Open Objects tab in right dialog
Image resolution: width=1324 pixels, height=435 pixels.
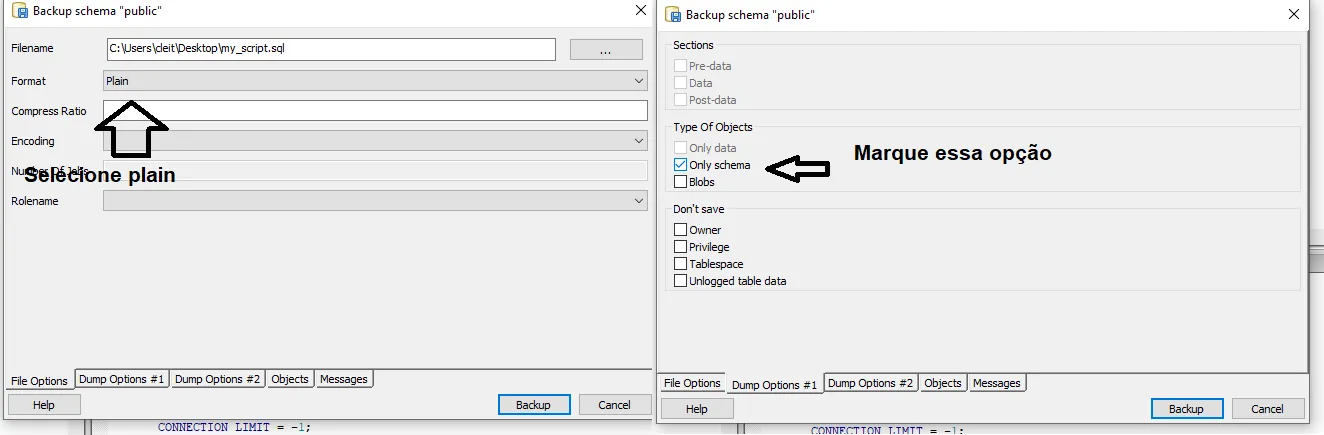tap(943, 383)
